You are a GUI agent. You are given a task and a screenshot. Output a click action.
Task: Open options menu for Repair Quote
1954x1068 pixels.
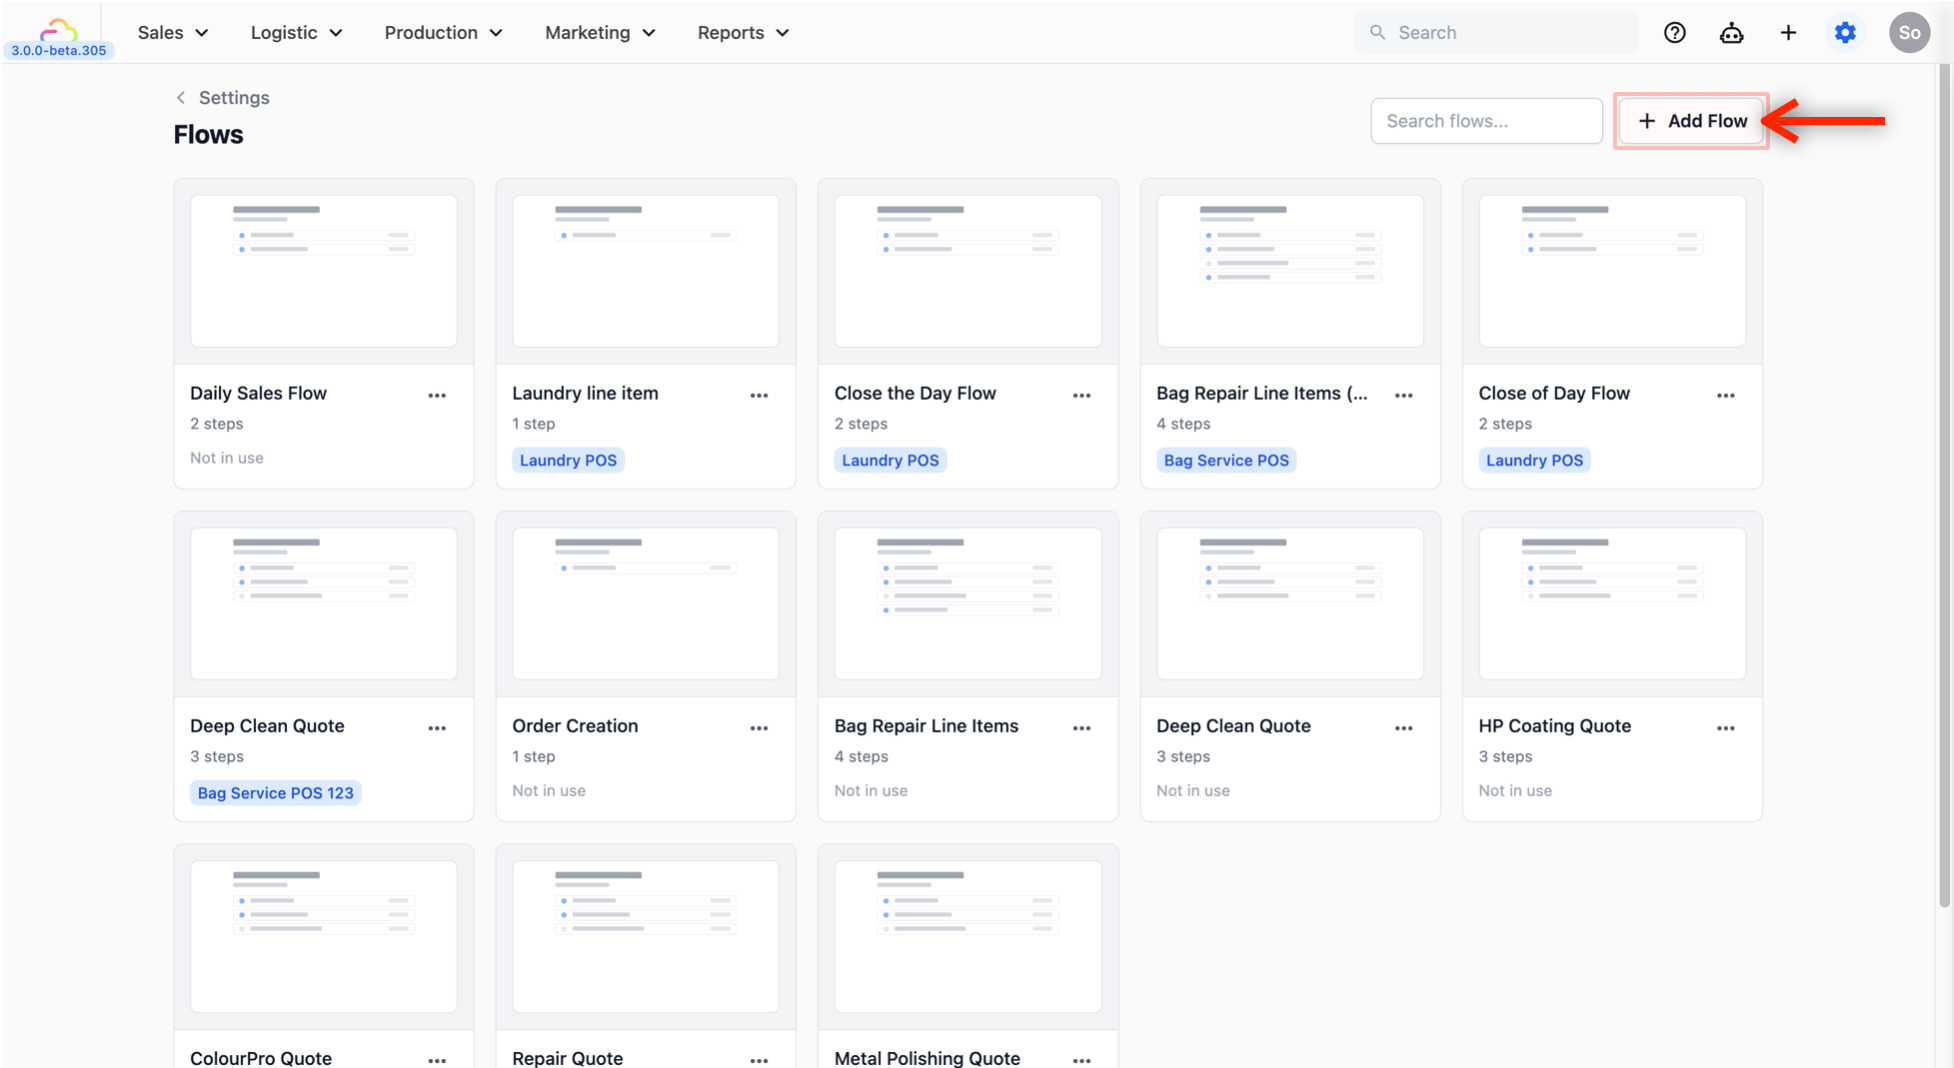coord(759,1059)
